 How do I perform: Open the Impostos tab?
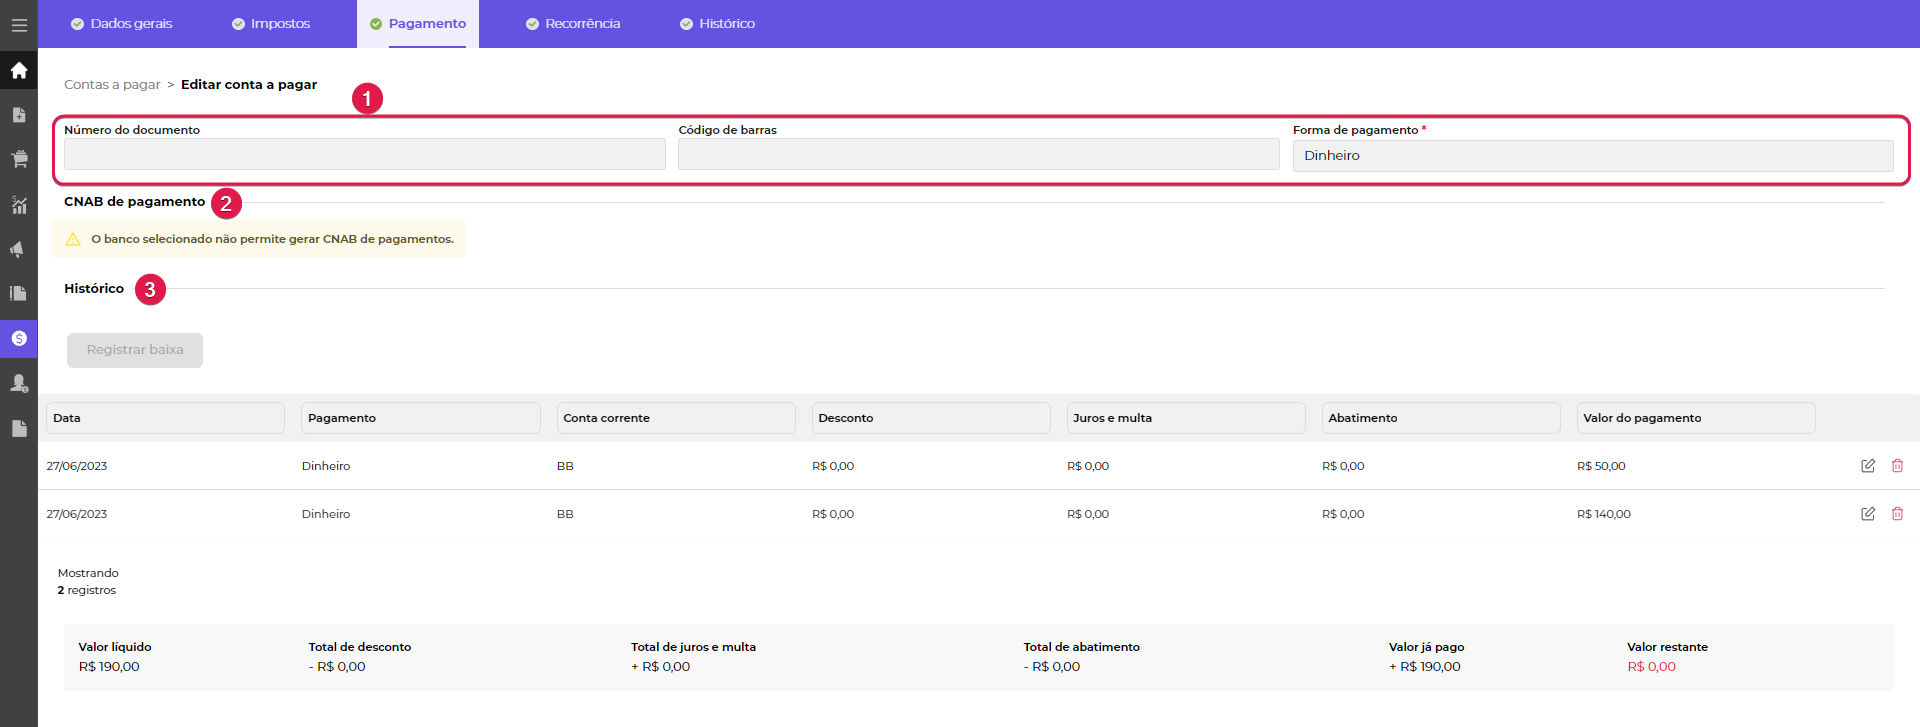click(x=271, y=24)
